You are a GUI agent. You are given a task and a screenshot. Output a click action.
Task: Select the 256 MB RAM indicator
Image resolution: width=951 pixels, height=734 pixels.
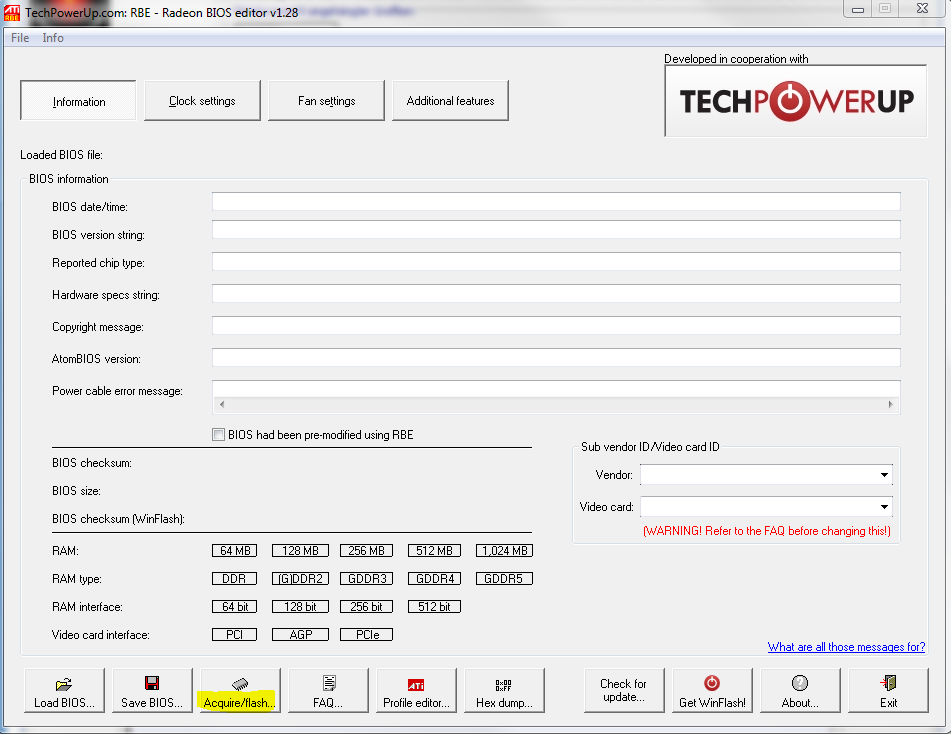(366, 551)
